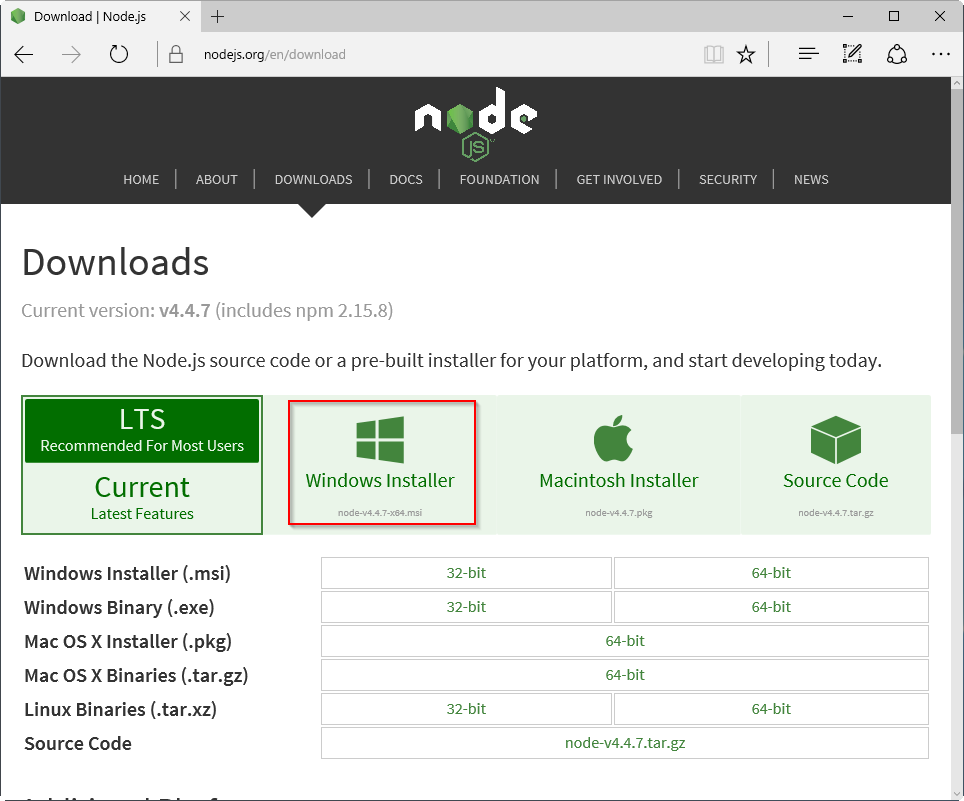Open the Hub lines icon
Viewport: 964px width, 801px height.
(808, 55)
